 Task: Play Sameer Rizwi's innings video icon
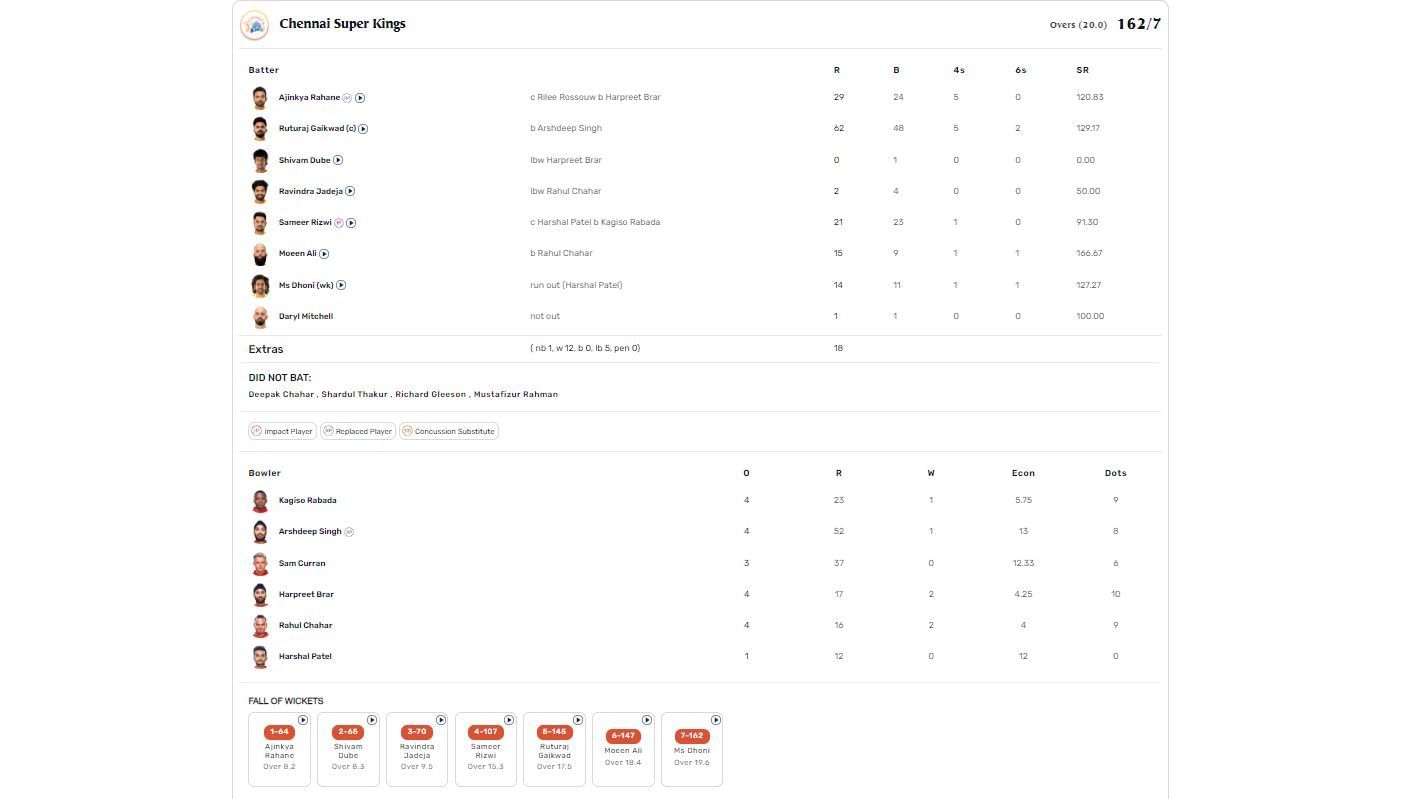point(351,223)
